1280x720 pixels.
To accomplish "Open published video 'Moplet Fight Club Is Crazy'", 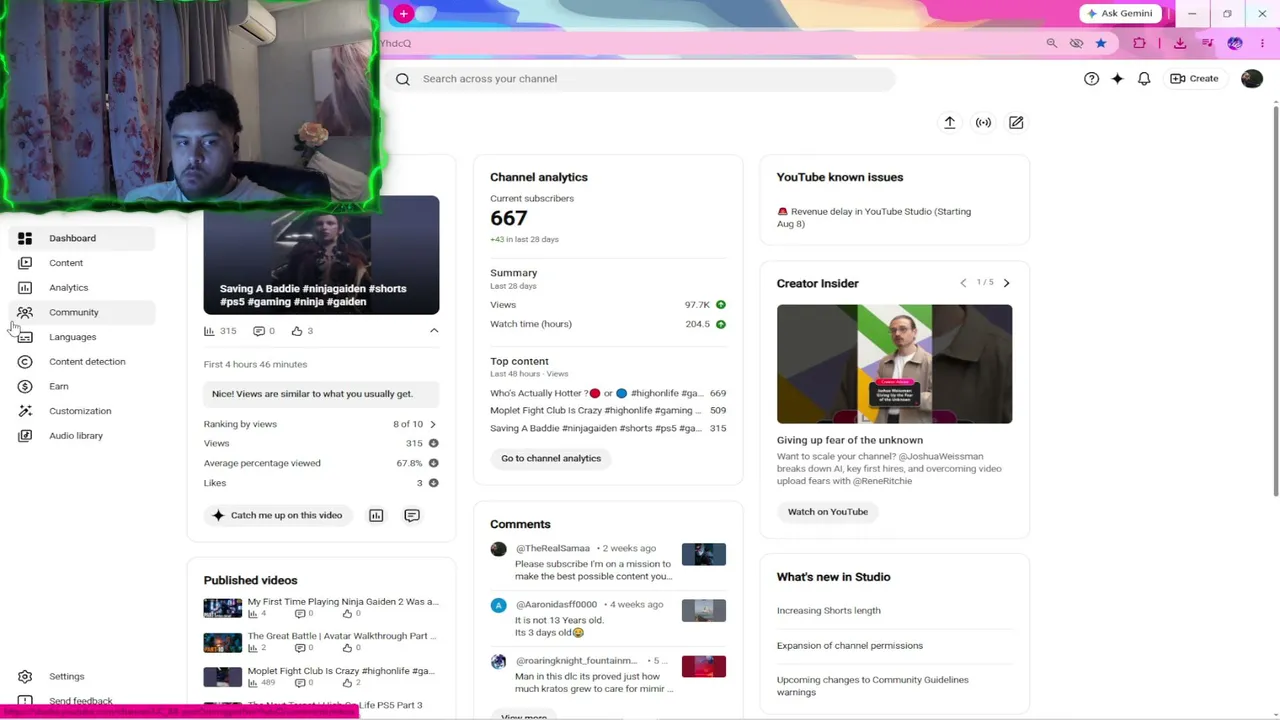I will coord(341,671).
